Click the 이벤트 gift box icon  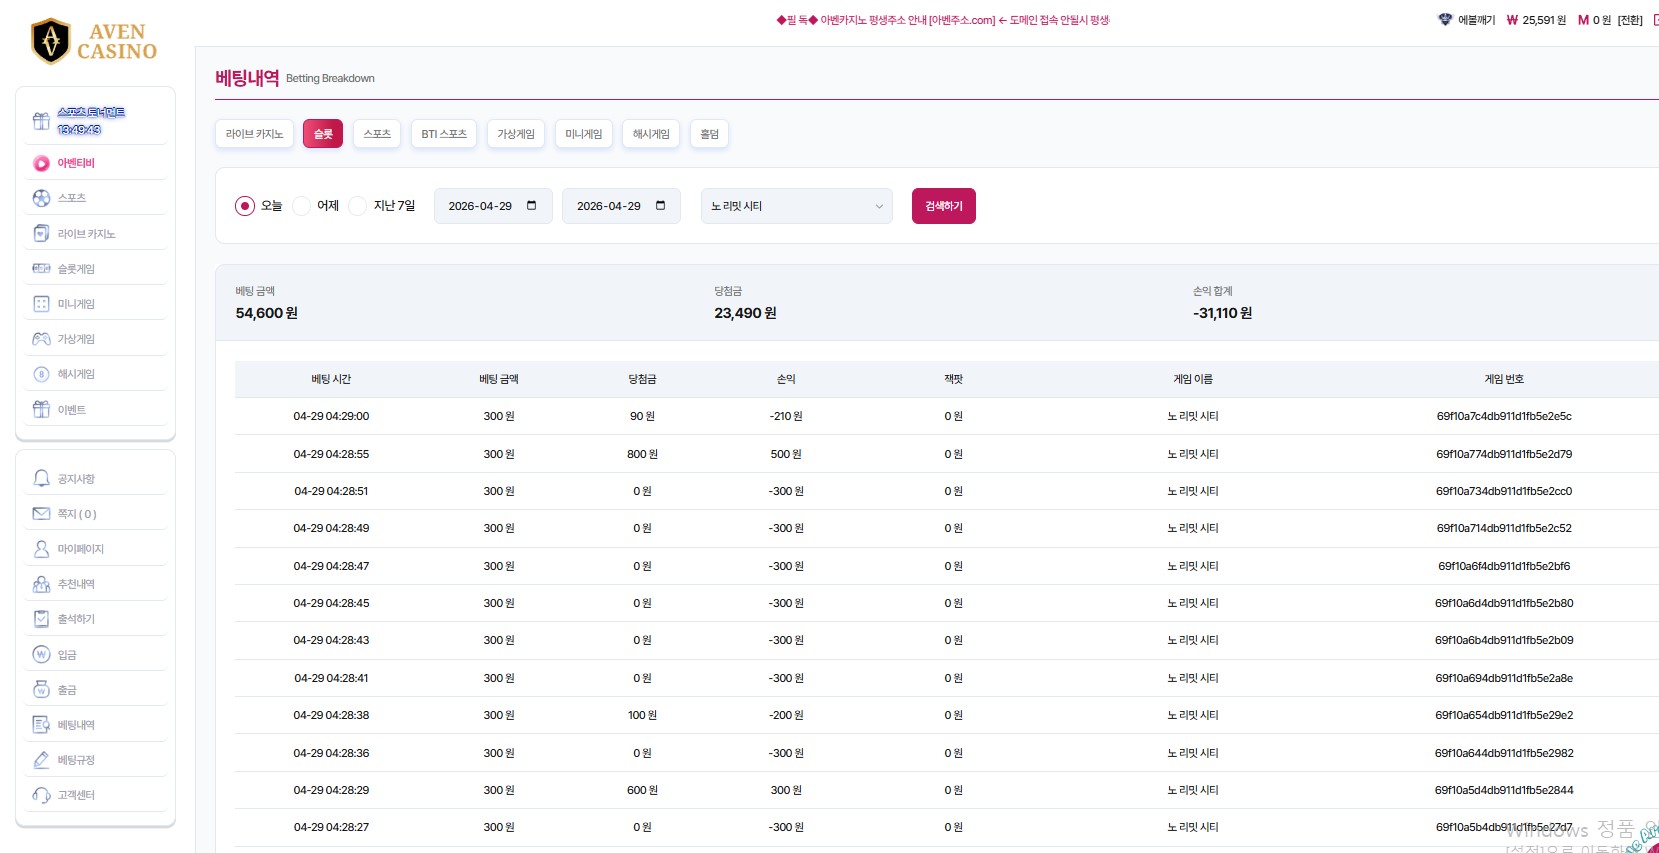point(41,409)
